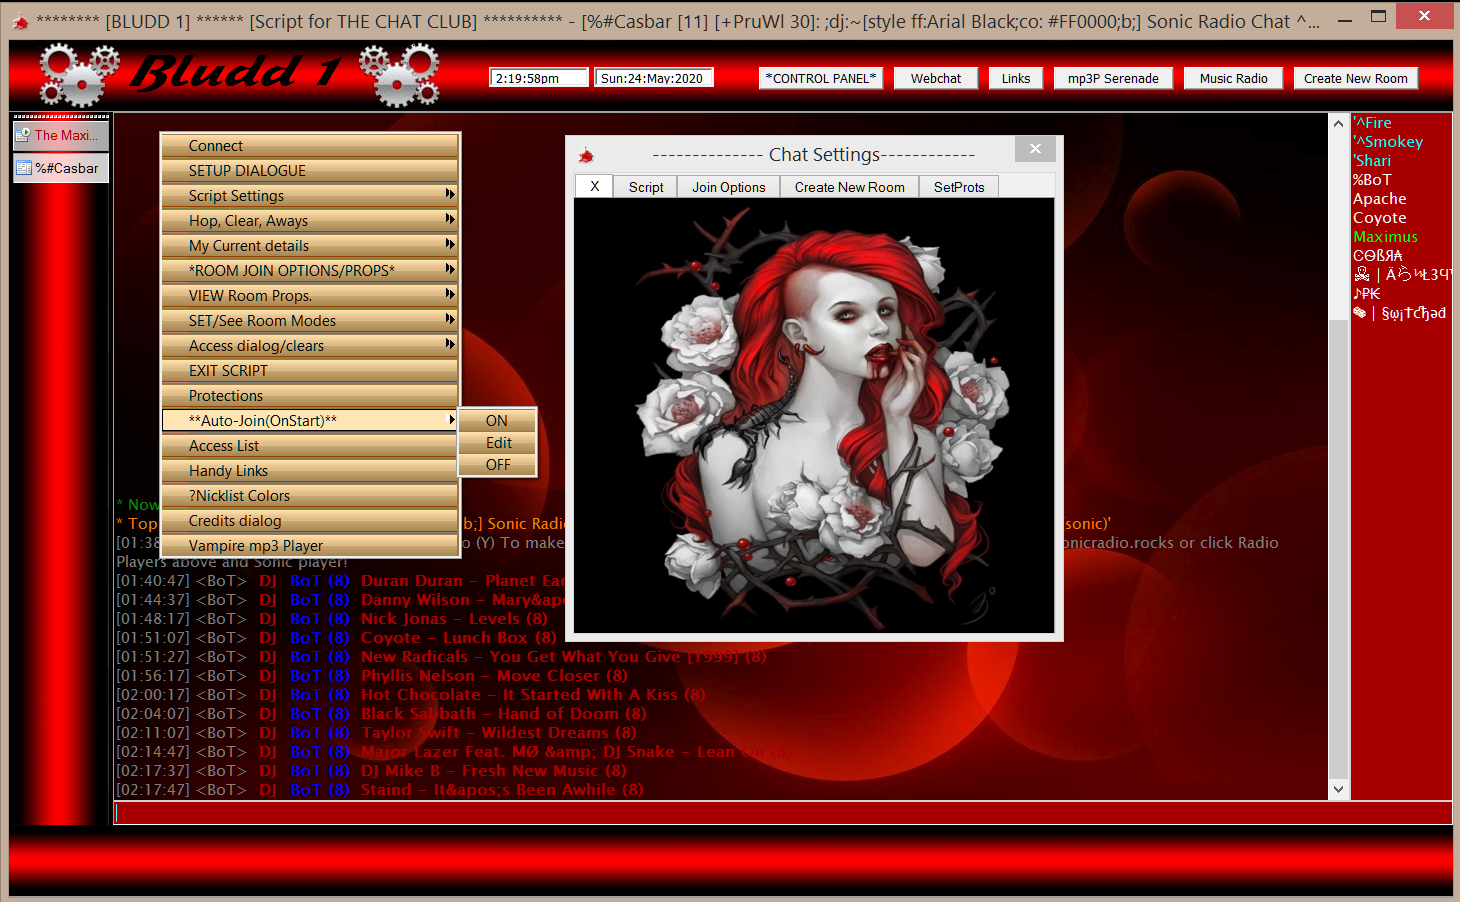Image resolution: width=1460 pixels, height=902 pixels.
Task: Select user ♪₽₭ in the nicklist
Action: point(1367,294)
